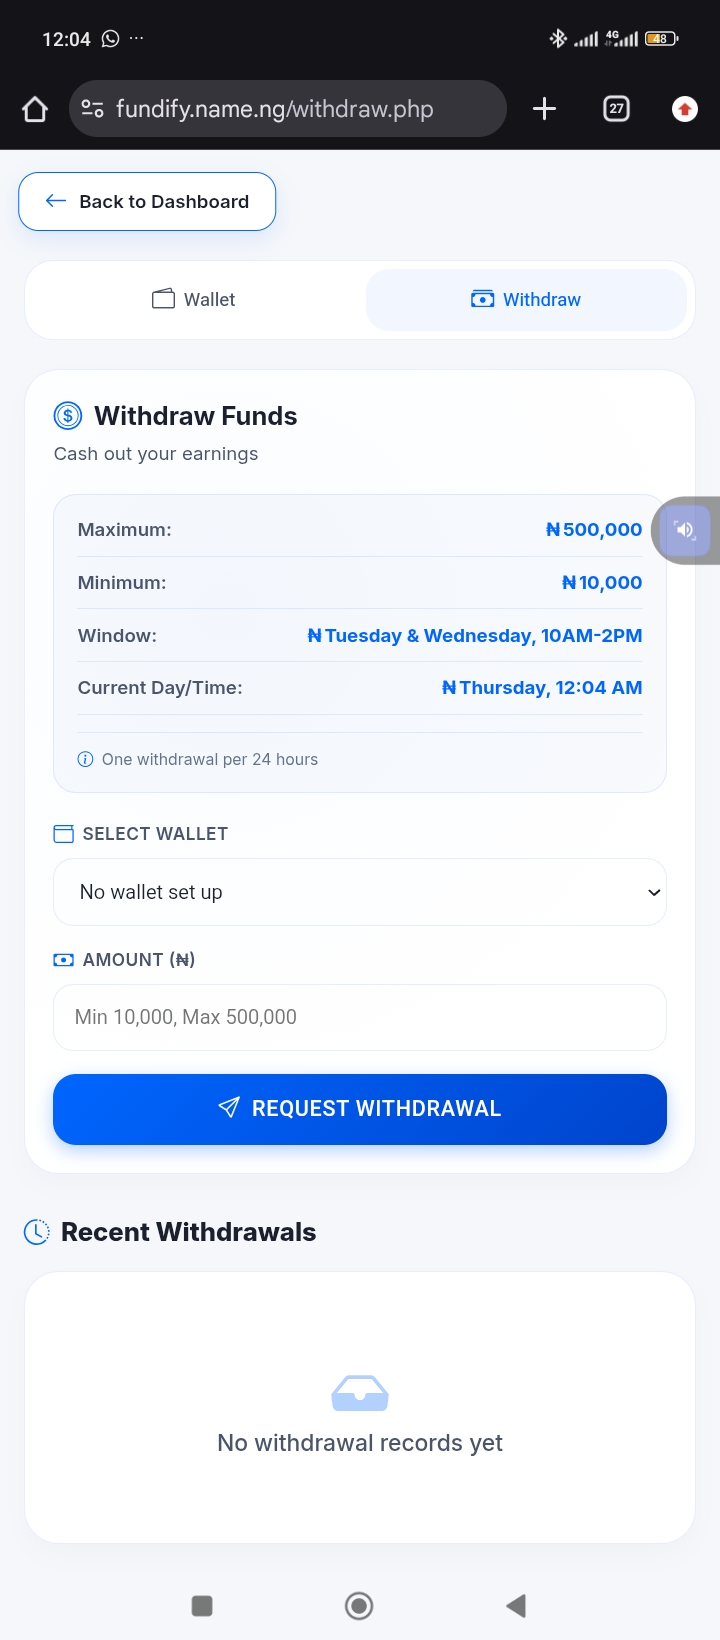Open the site info icon in address bar
720x1640 pixels.
click(x=92, y=109)
